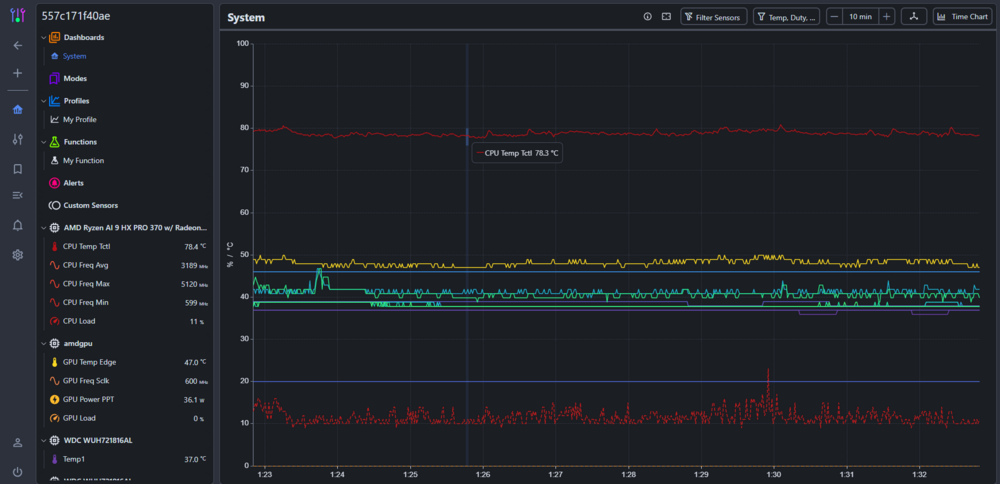Open settings via the sidebar gear icon
This screenshot has height=484, width=1000.
pos(18,255)
